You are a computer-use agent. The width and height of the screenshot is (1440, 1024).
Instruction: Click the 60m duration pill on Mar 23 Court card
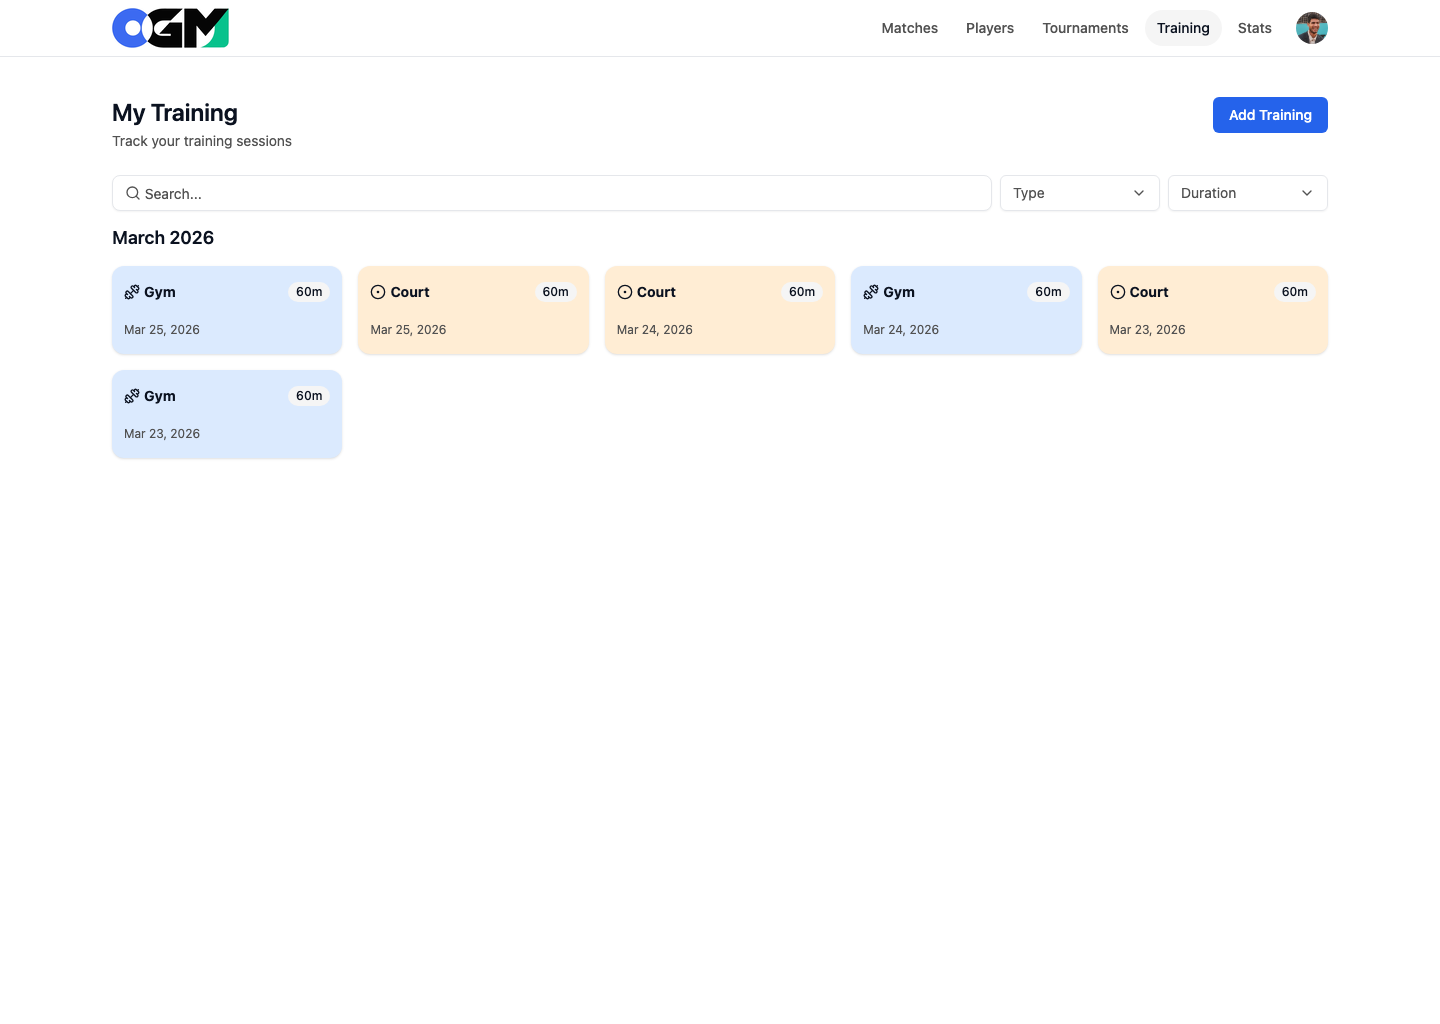(1295, 291)
